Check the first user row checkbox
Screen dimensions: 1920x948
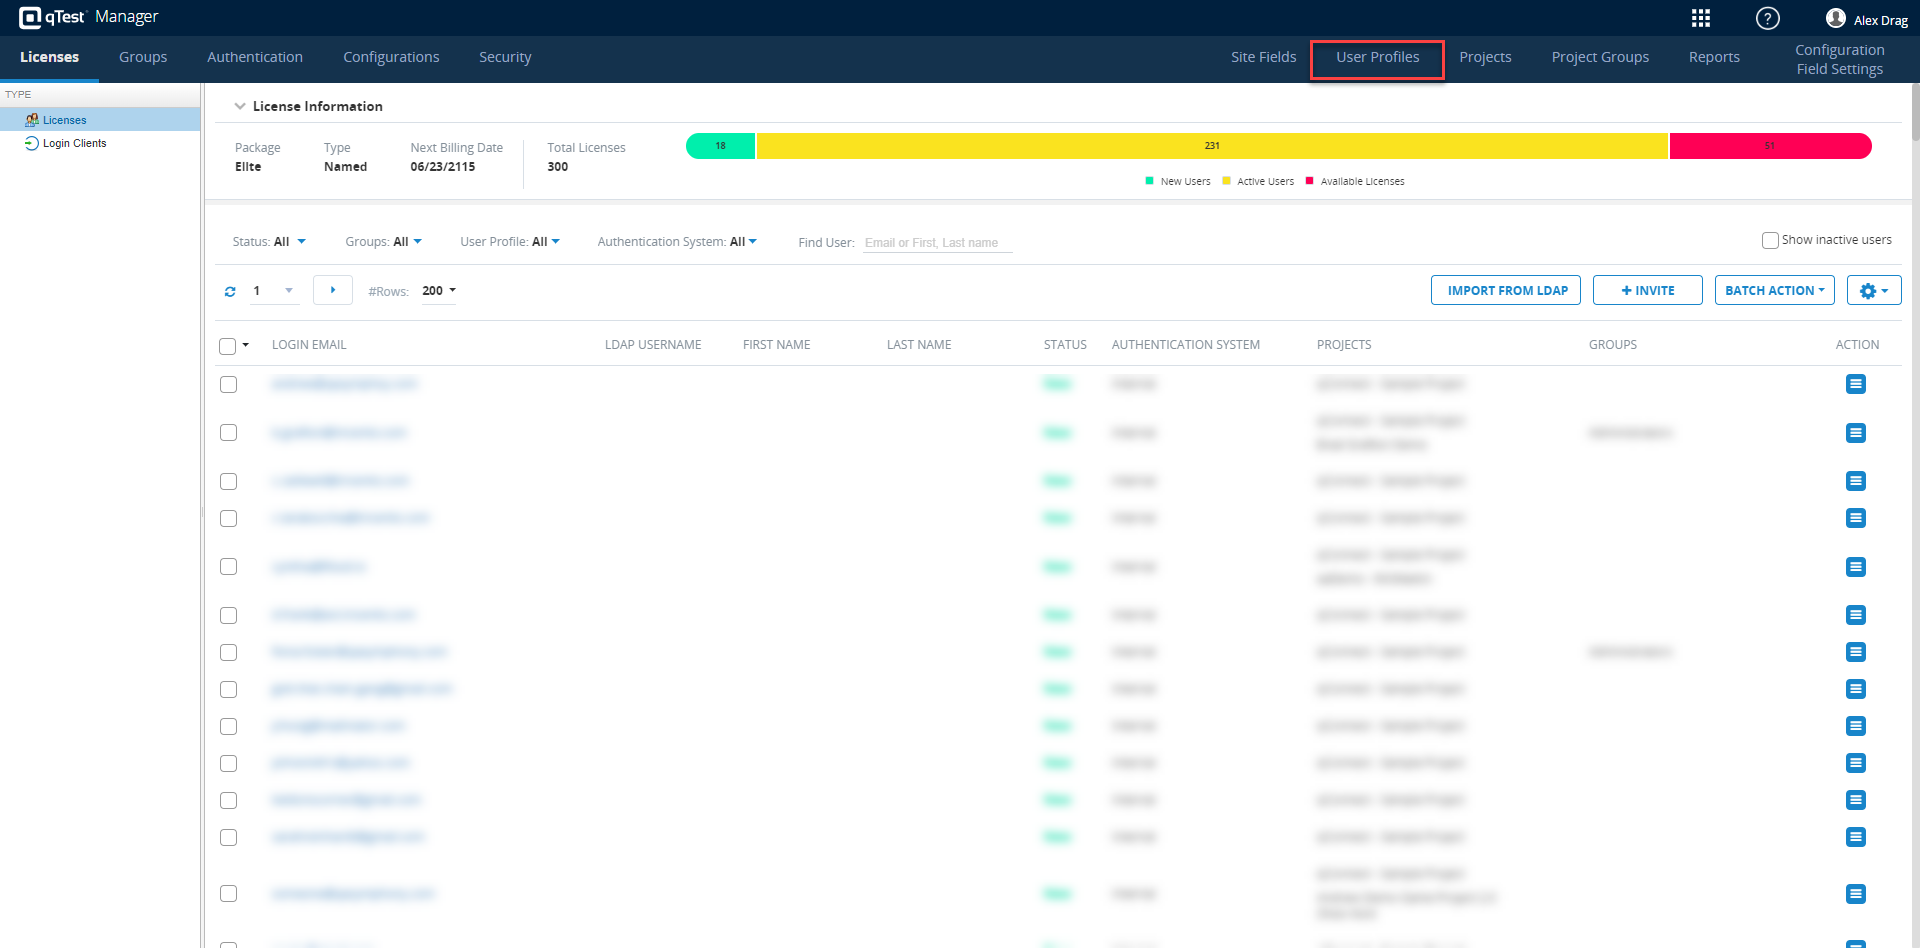(x=228, y=385)
